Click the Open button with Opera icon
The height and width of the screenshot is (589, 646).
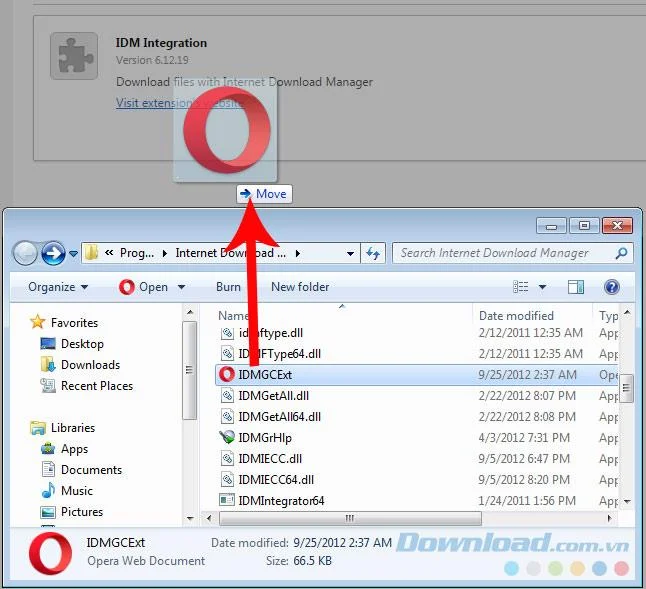tap(143, 287)
